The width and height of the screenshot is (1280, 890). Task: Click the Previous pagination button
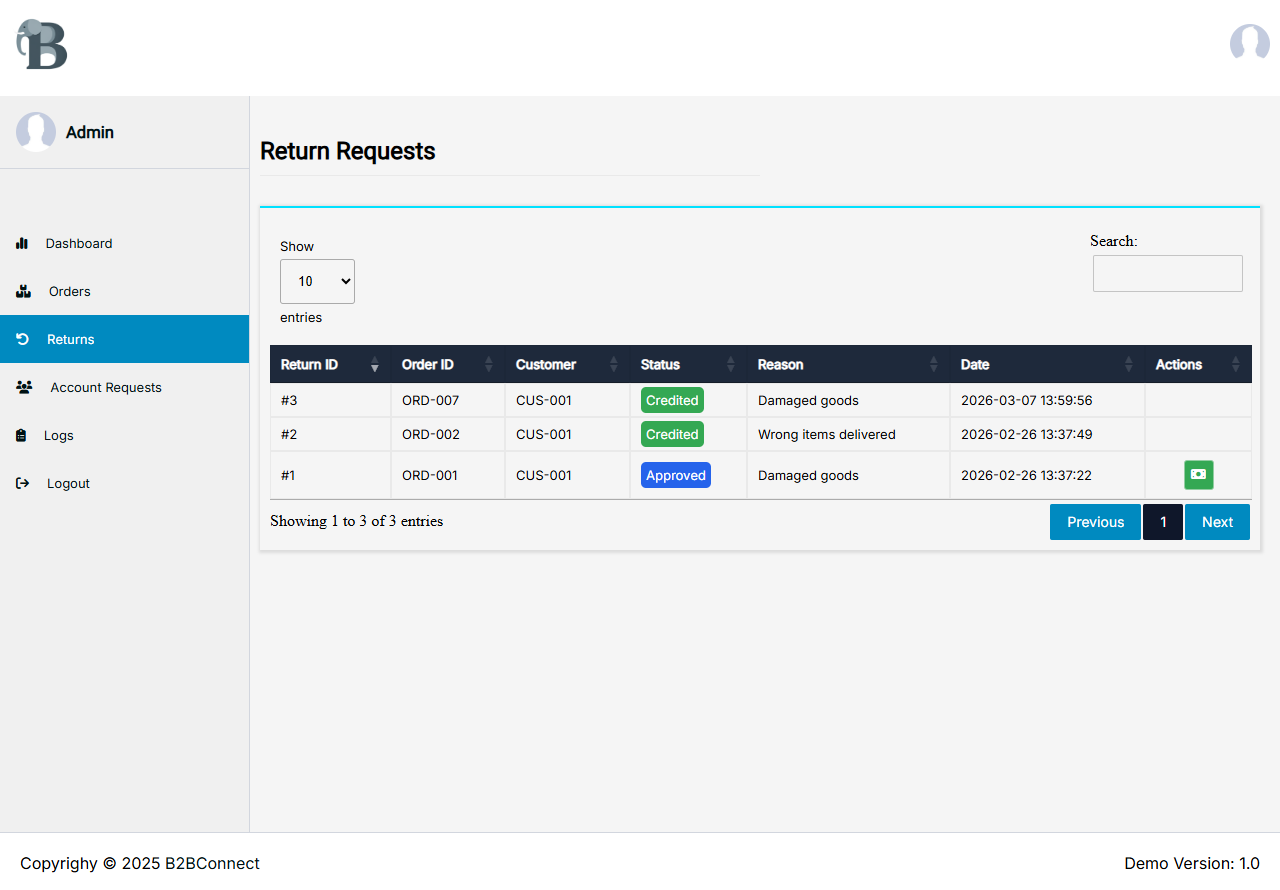click(x=1095, y=522)
